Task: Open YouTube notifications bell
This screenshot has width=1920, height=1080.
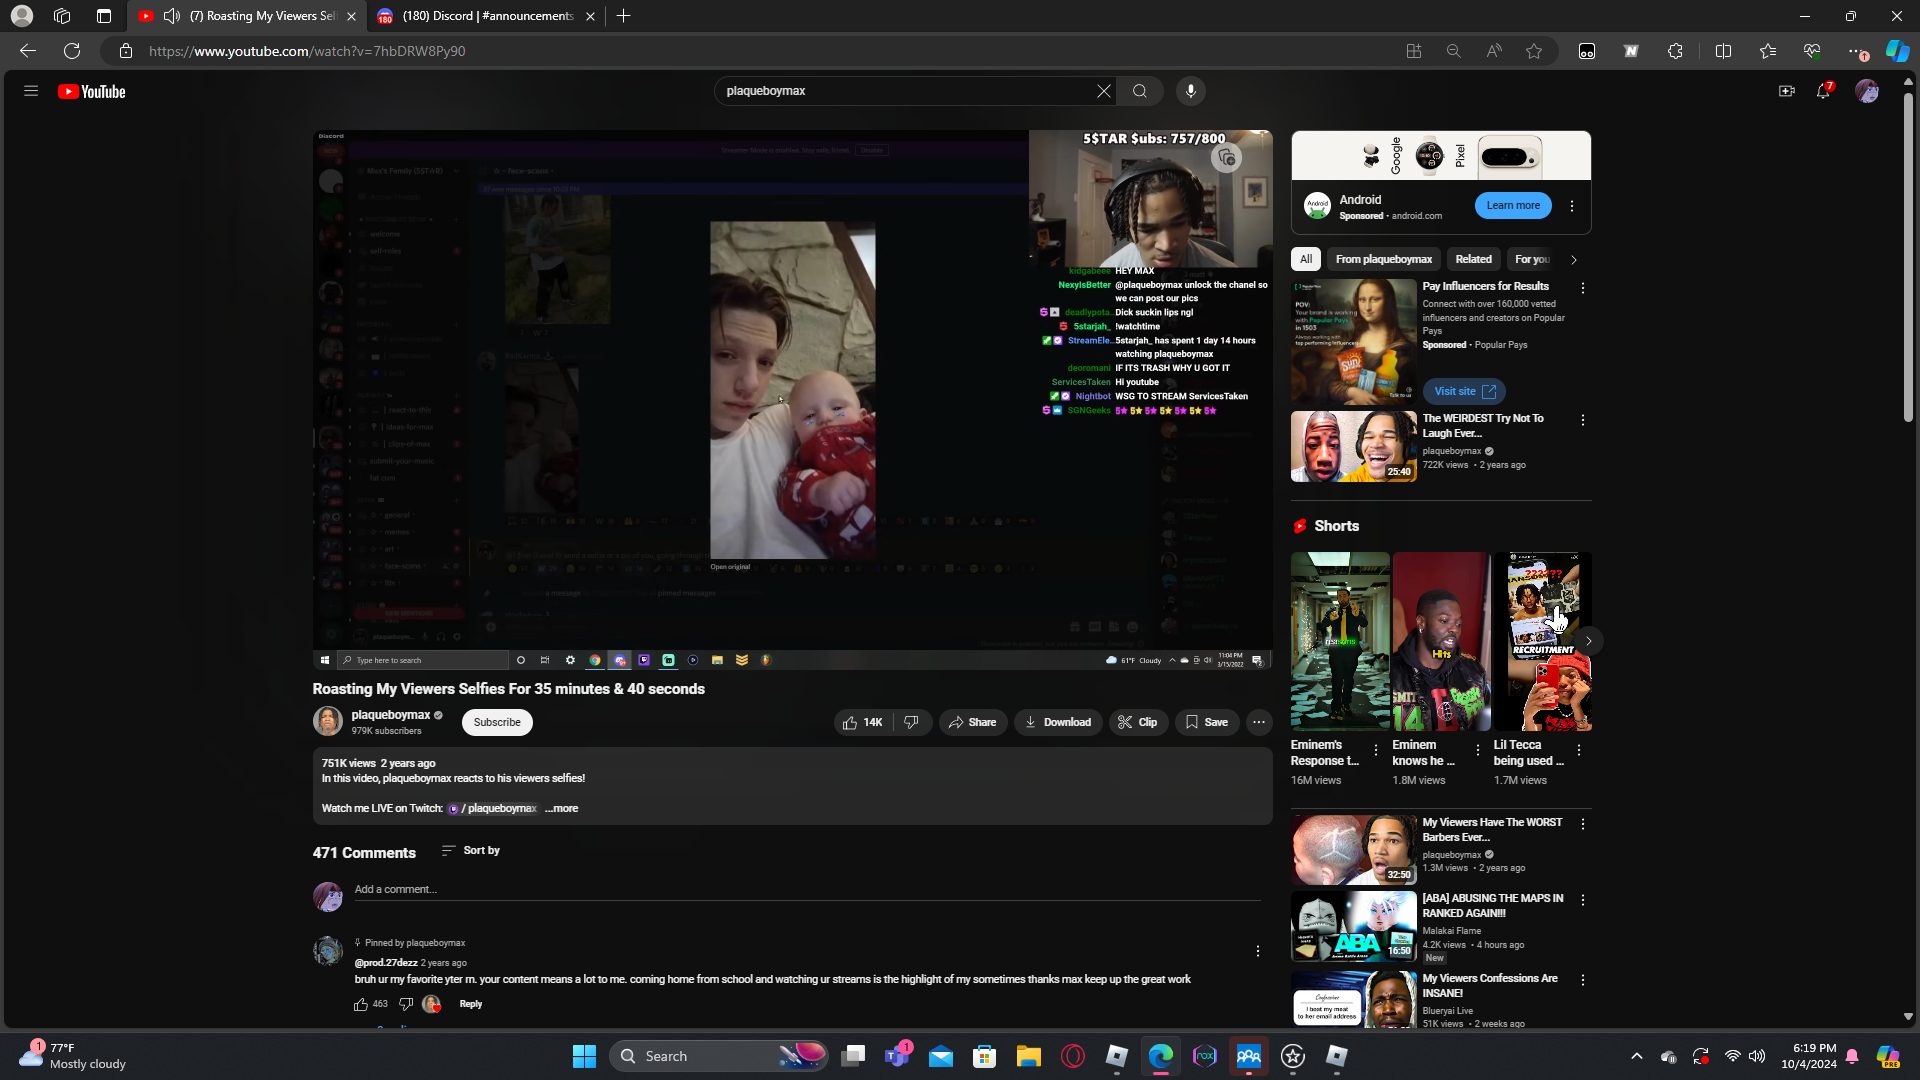Action: click(x=1824, y=91)
